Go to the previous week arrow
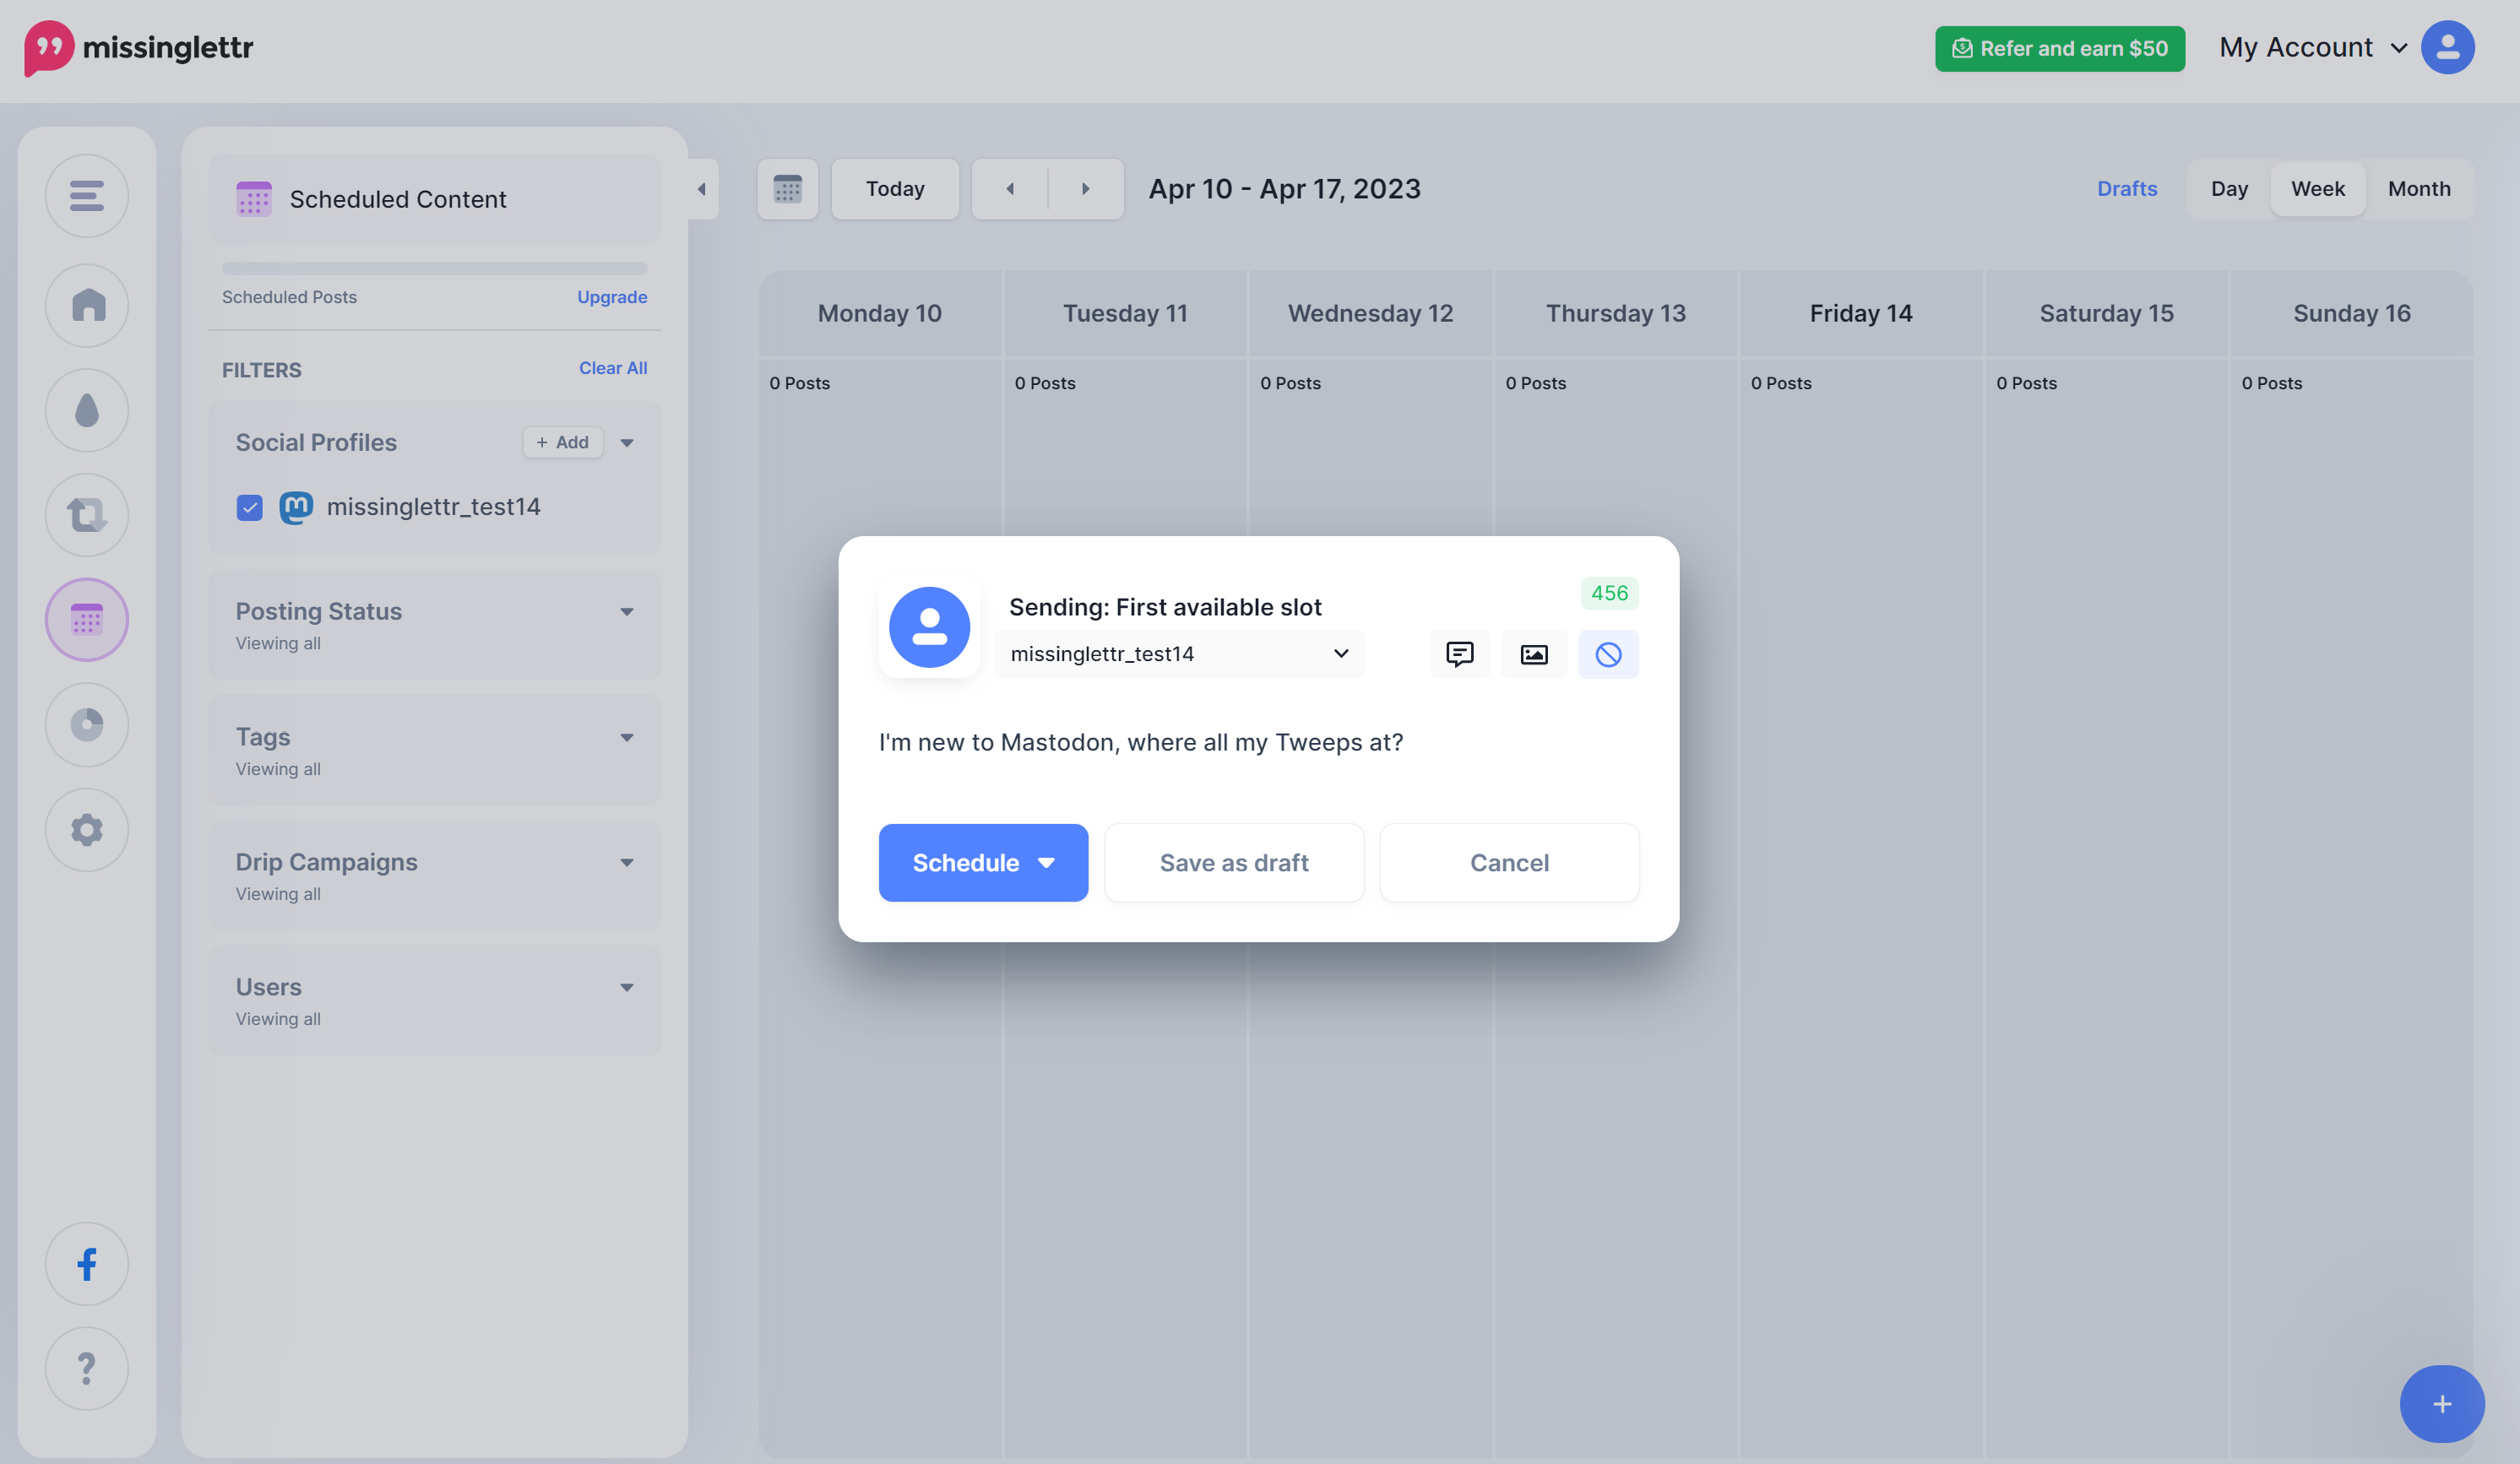 tap(1010, 189)
